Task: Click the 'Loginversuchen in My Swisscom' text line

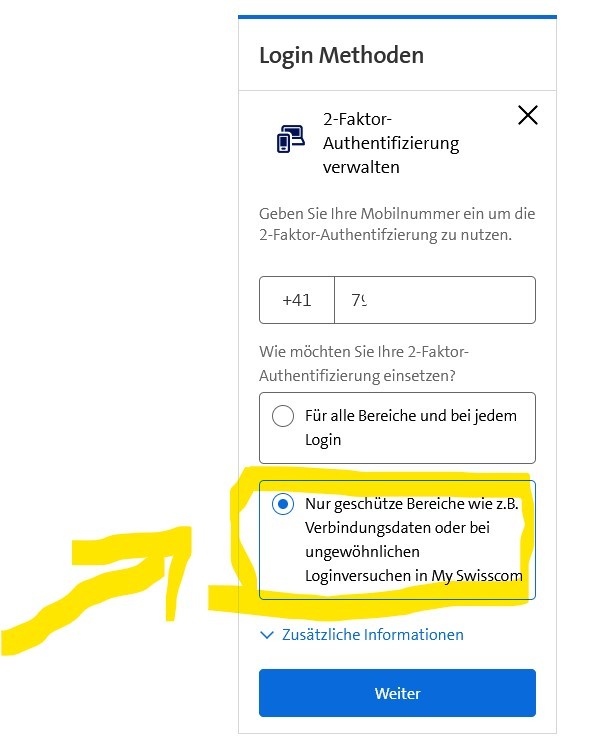Action: pos(414,576)
